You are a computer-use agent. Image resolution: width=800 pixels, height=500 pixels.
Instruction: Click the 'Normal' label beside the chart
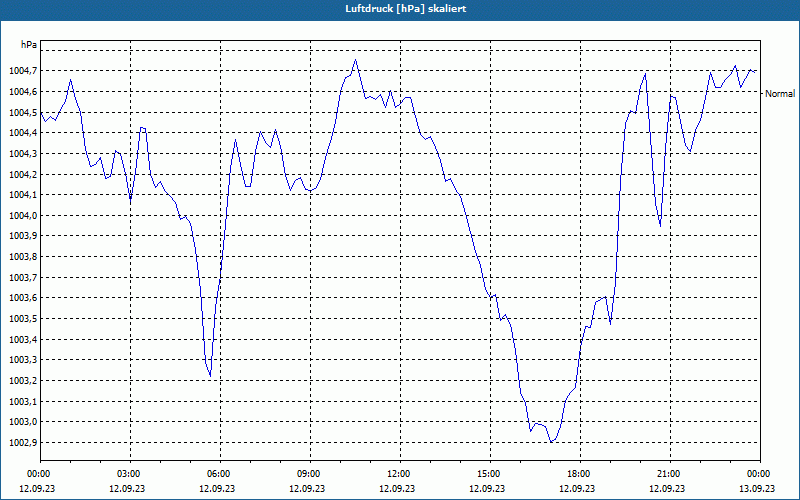click(x=780, y=94)
